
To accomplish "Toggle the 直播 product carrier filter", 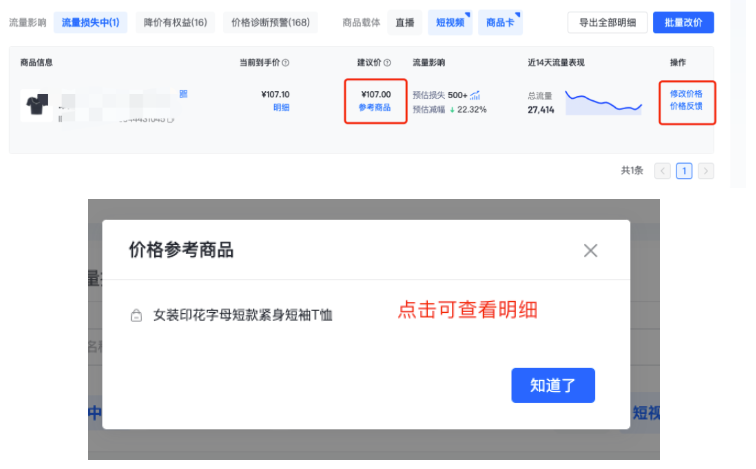I will point(405,22).
